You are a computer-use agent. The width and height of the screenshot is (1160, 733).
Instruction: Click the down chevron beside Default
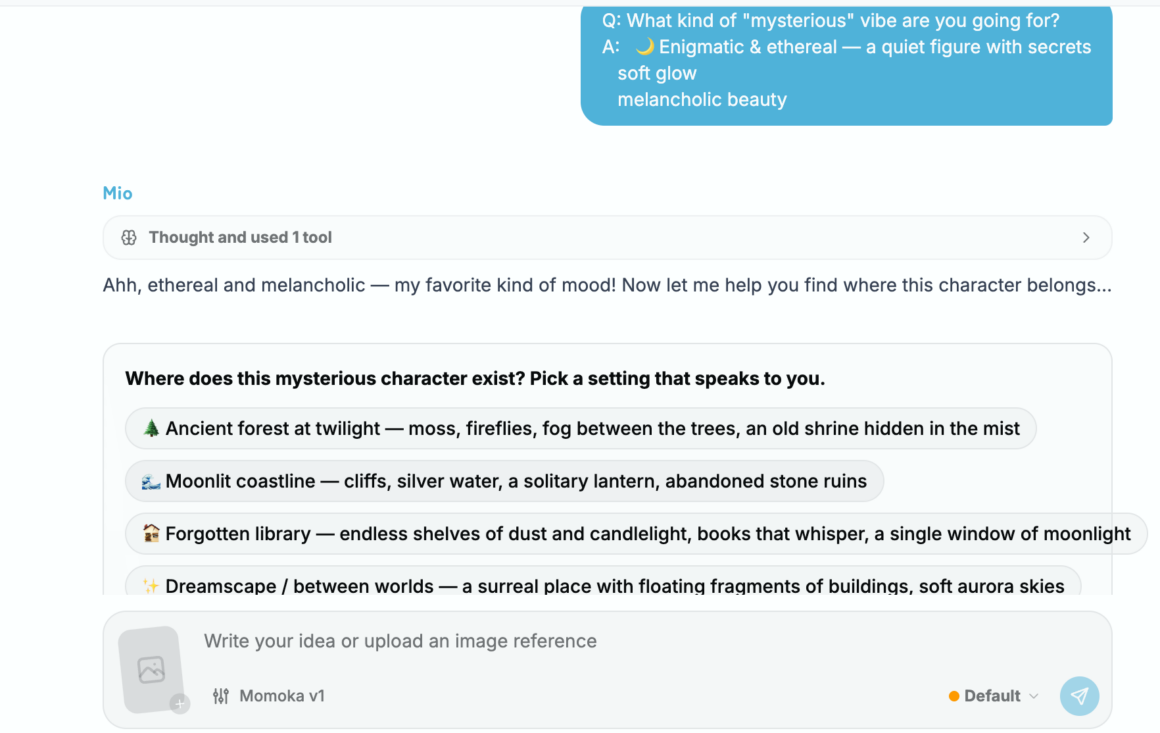click(x=1033, y=696)
